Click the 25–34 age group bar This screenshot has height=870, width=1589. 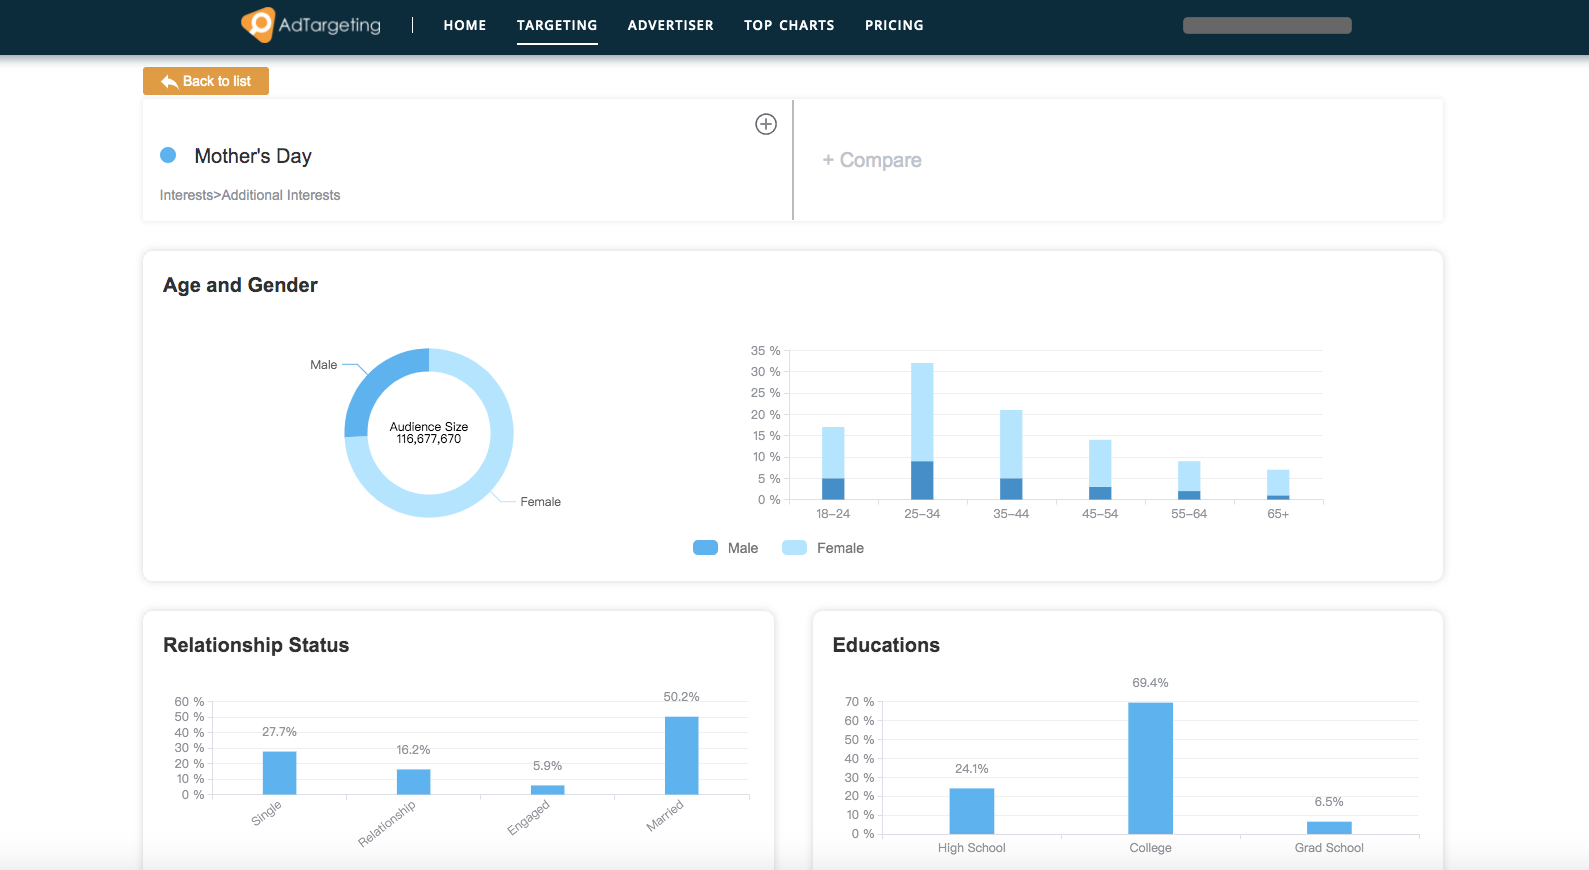point(922,431)
